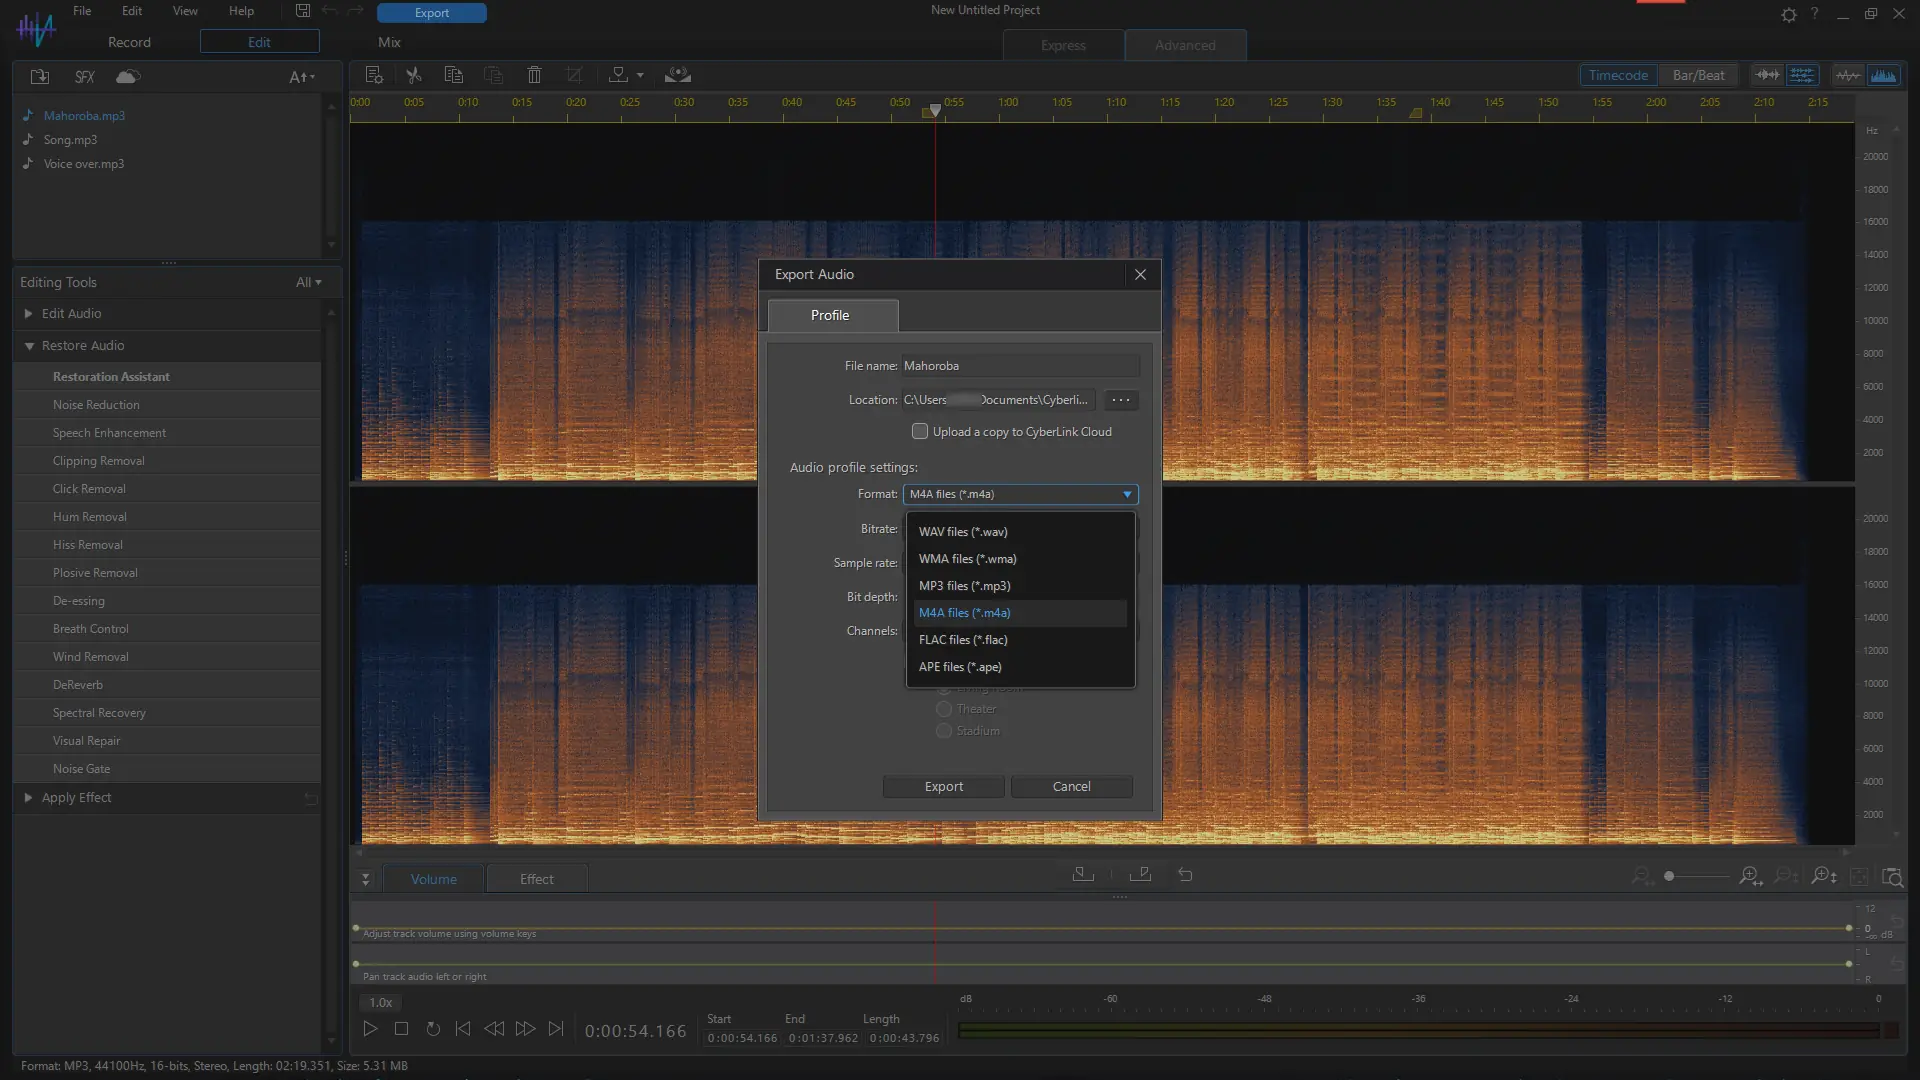
Task: Open the settings gear icon at top right
Action: click(x=1788, y=14)
